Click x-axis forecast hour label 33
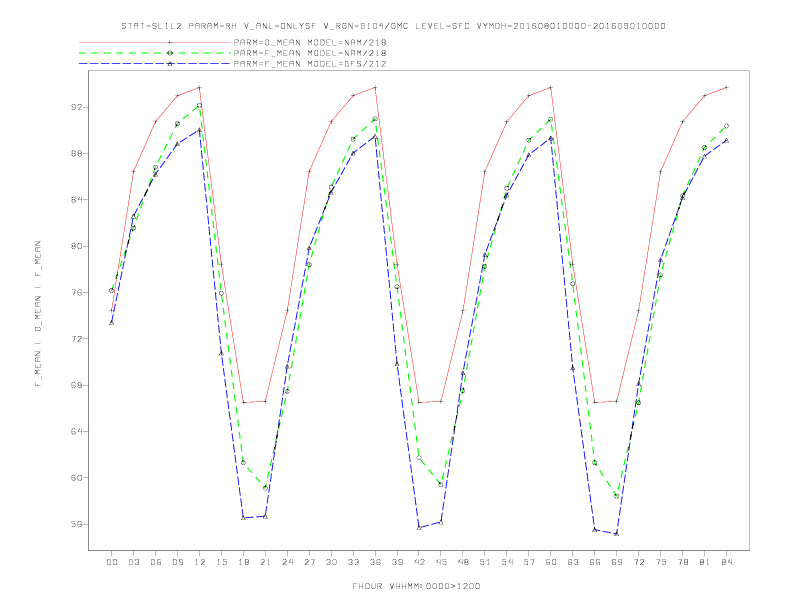792x612 pixels. [x=353, y=562]
